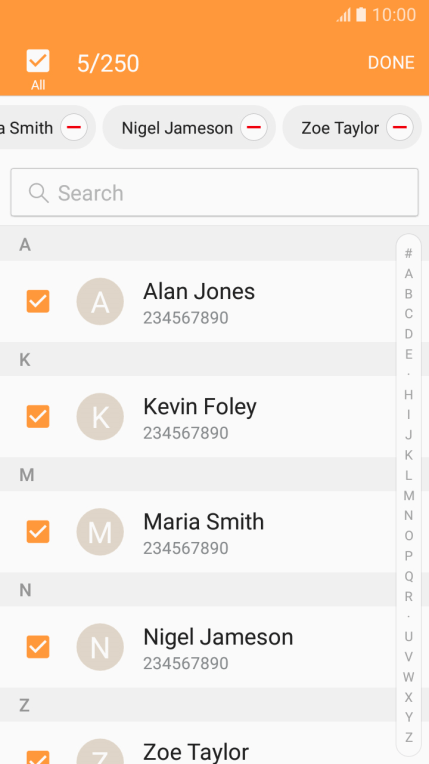Jump to # in alphabet index
Screen dimensions: 429x764
click(409, 253)
